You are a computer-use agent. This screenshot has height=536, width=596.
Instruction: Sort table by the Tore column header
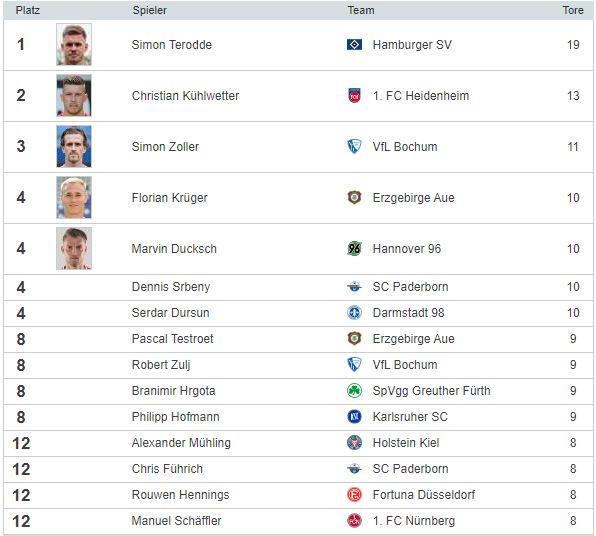pyautogui.click(x=573, y=10)
